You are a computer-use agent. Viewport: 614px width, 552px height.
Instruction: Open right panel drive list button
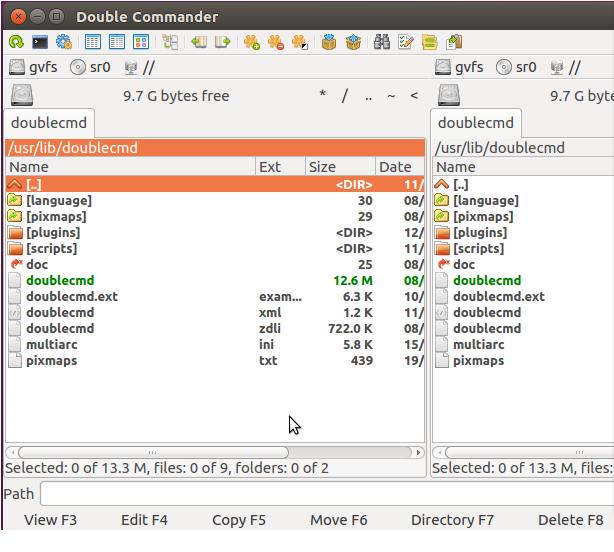click(x=447, y=96)
